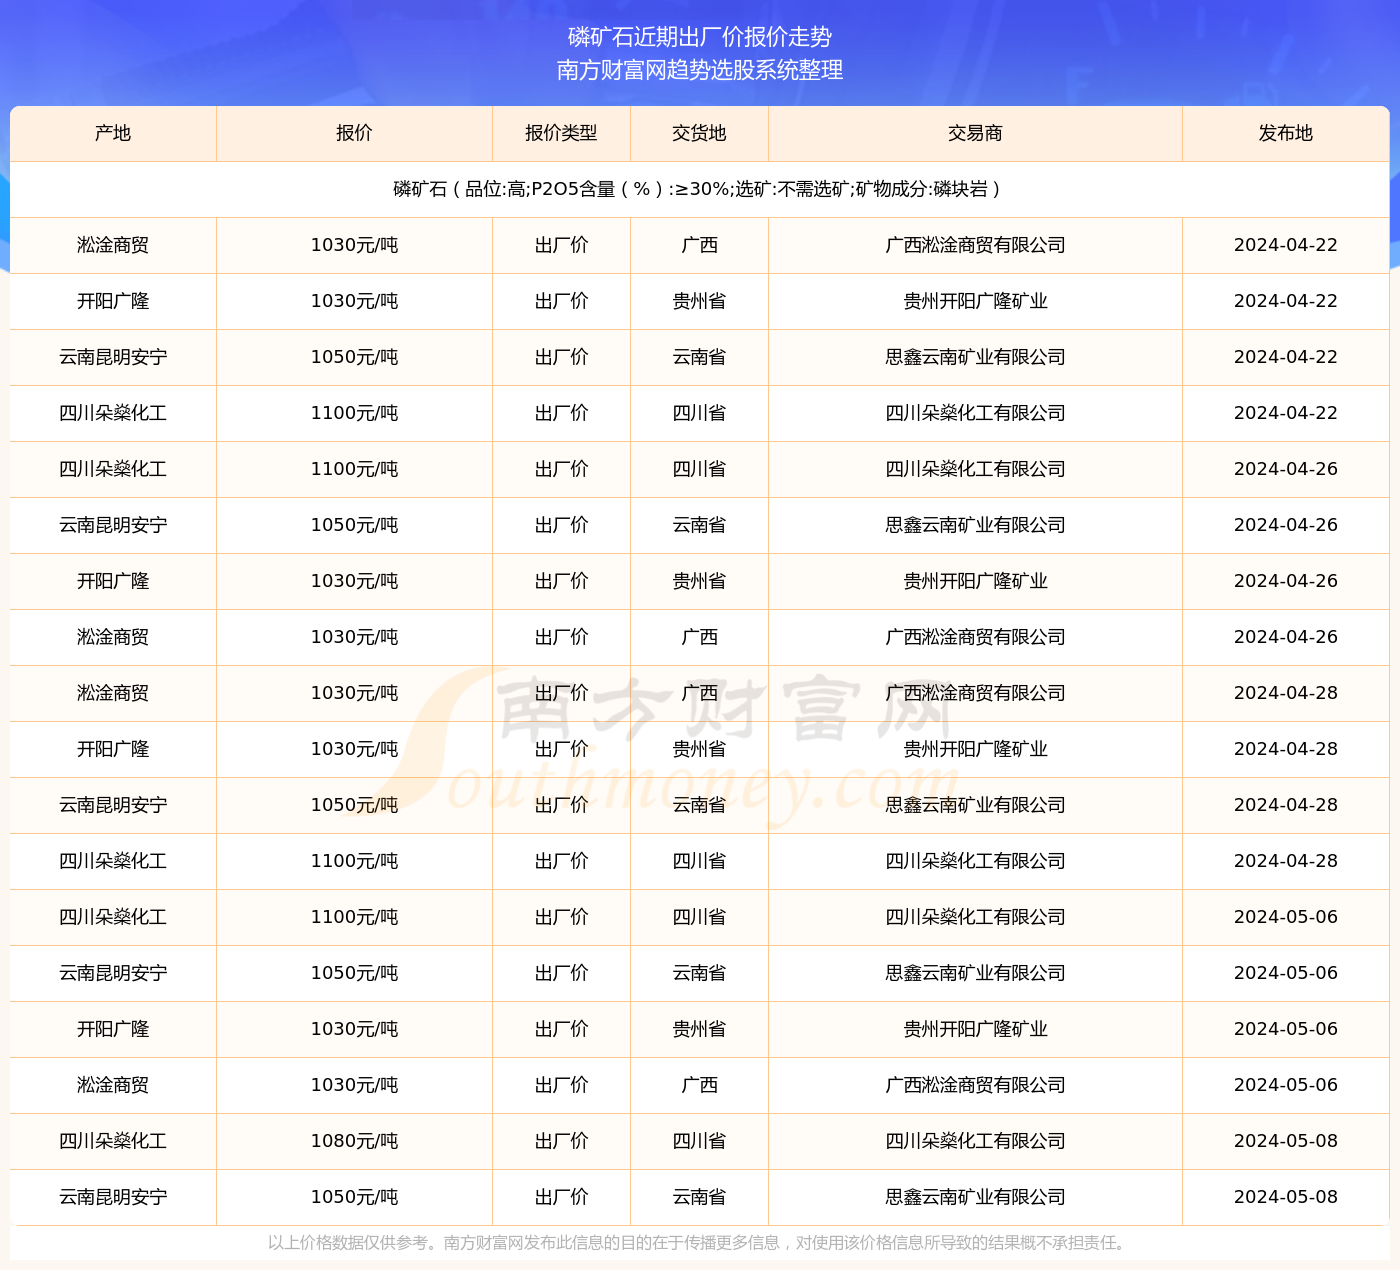Click 广西 in the 淞淦商贸 2024-05-06 row

[699, 1085]
